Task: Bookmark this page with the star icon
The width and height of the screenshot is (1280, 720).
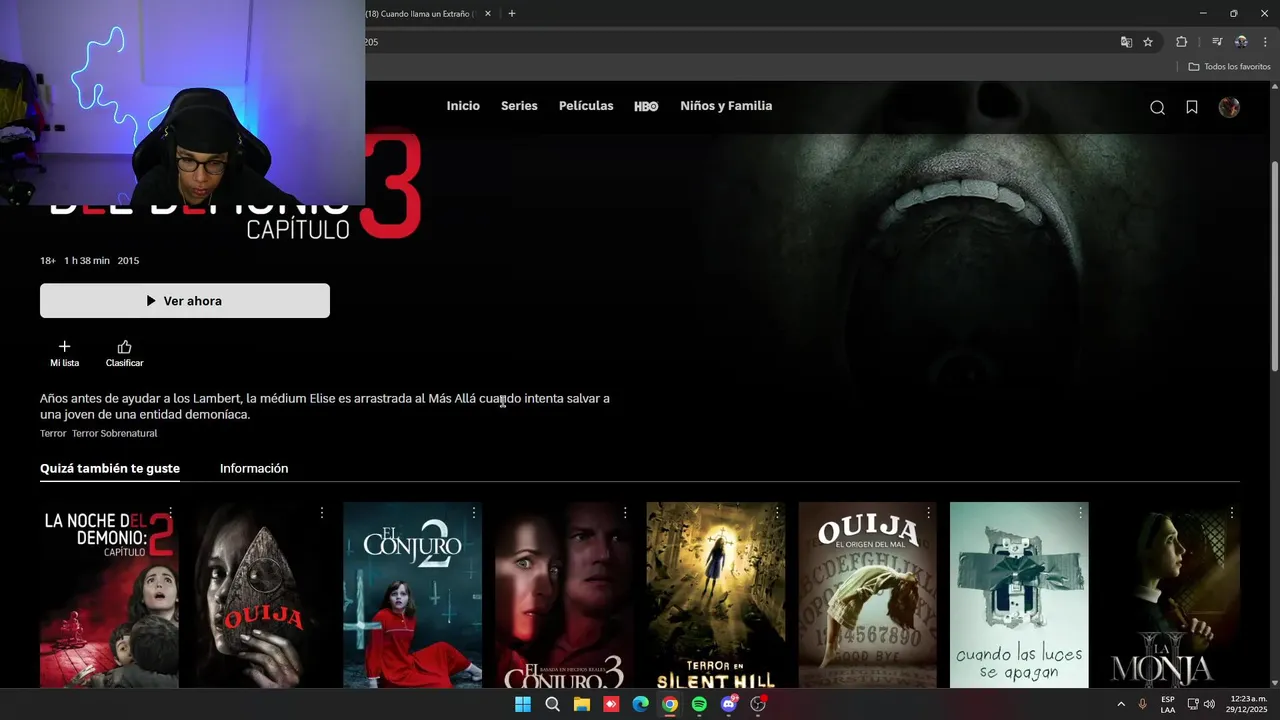Action: coord(1148,42)
